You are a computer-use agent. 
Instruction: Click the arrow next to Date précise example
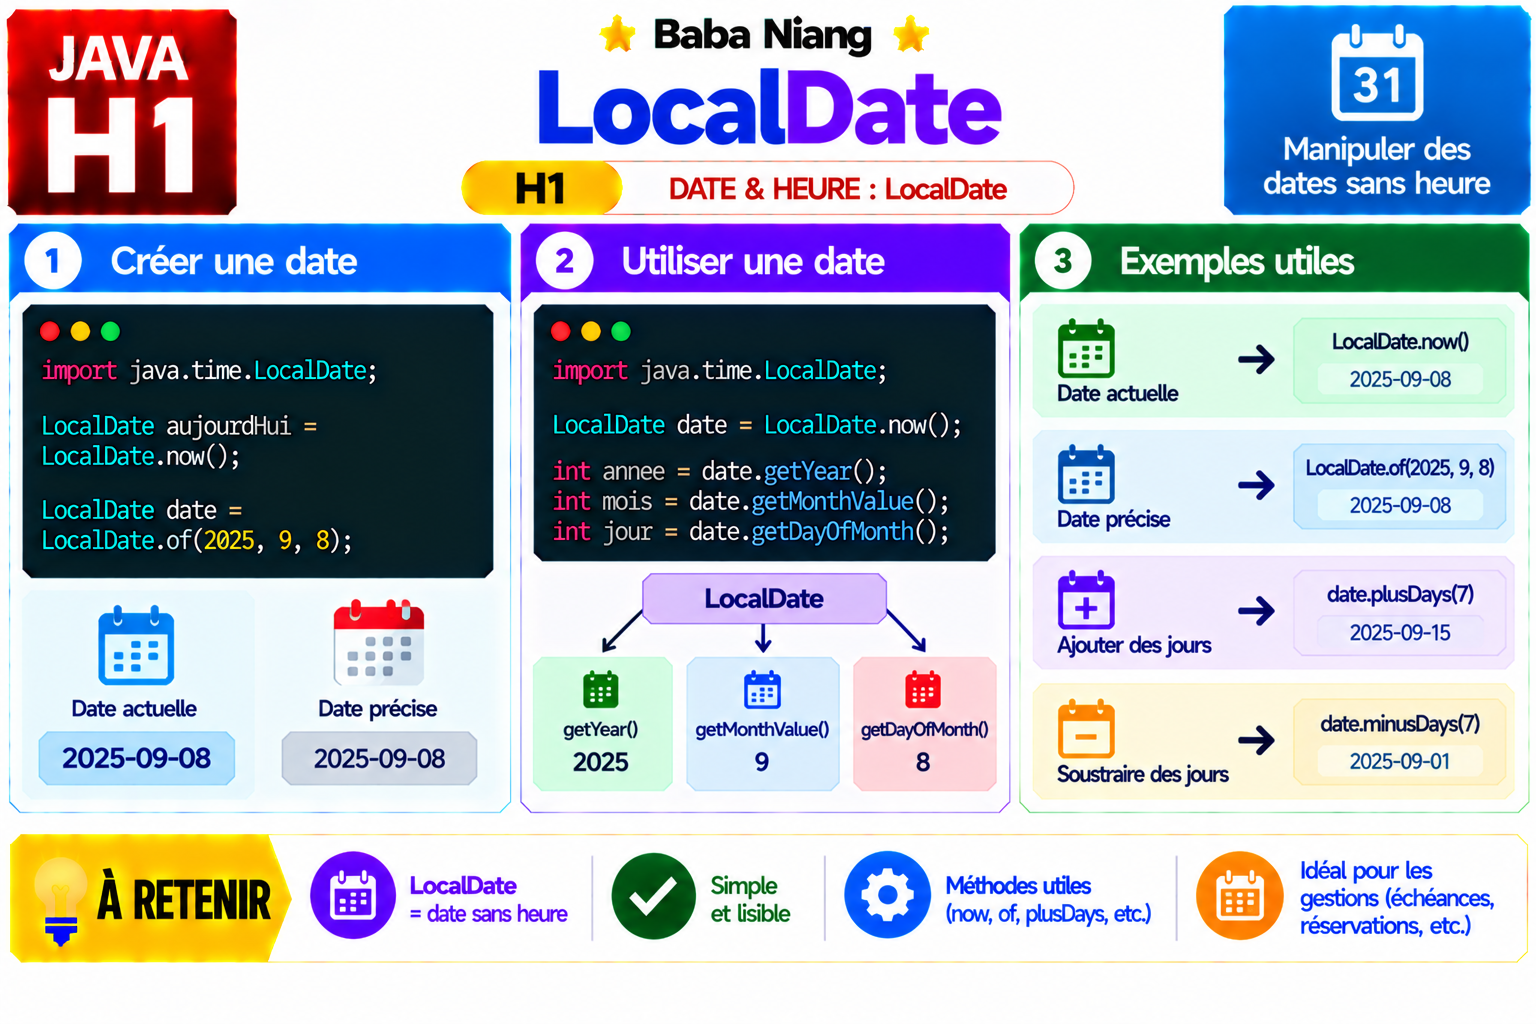tap(1257, 485)
